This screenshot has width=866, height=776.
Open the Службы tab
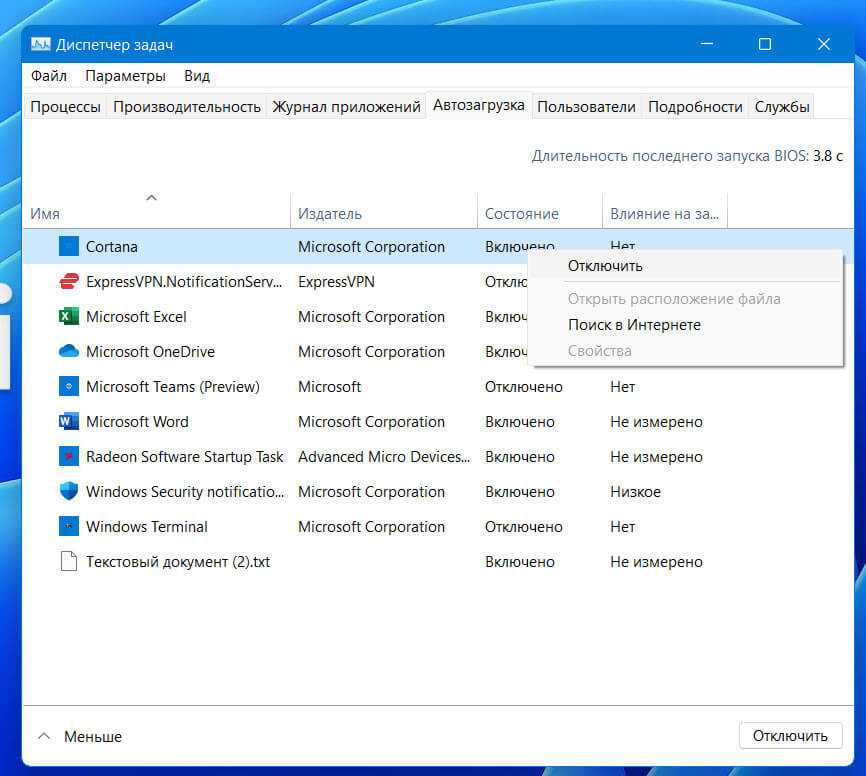tap(781, 107)
